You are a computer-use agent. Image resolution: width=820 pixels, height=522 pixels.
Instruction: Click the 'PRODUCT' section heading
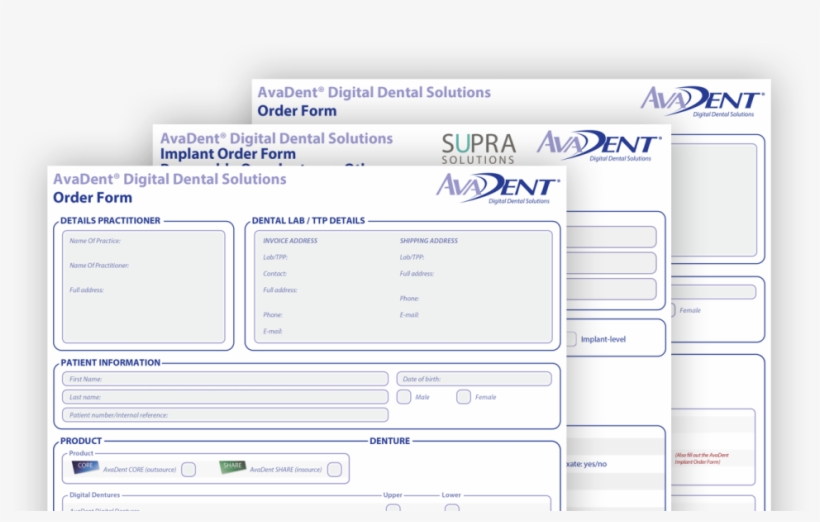click(81, 441)
